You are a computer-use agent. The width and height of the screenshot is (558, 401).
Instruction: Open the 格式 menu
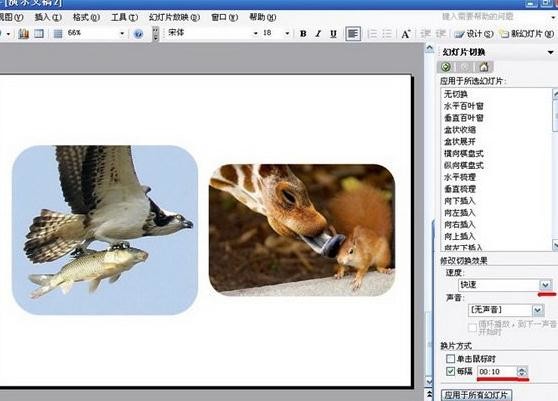click(x=86, y=17)
